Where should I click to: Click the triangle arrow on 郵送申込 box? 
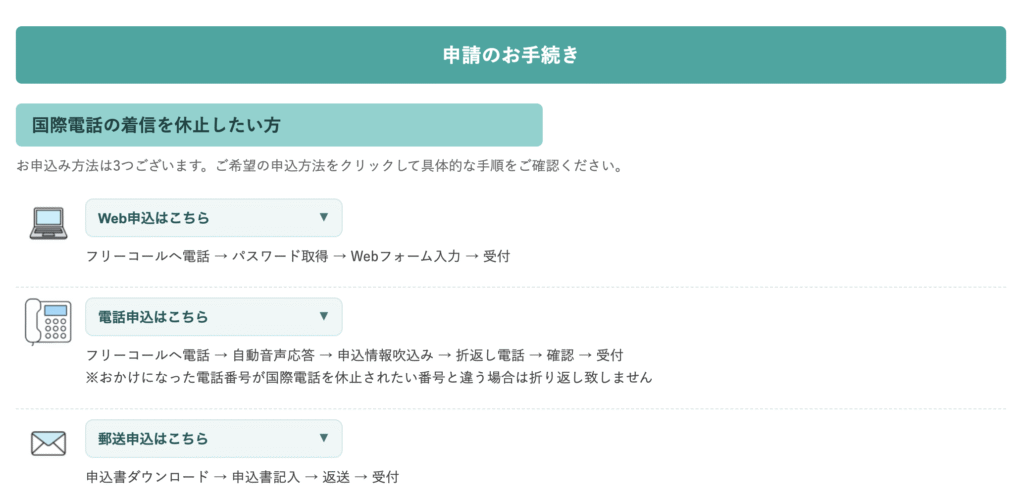tap(323, 437)
